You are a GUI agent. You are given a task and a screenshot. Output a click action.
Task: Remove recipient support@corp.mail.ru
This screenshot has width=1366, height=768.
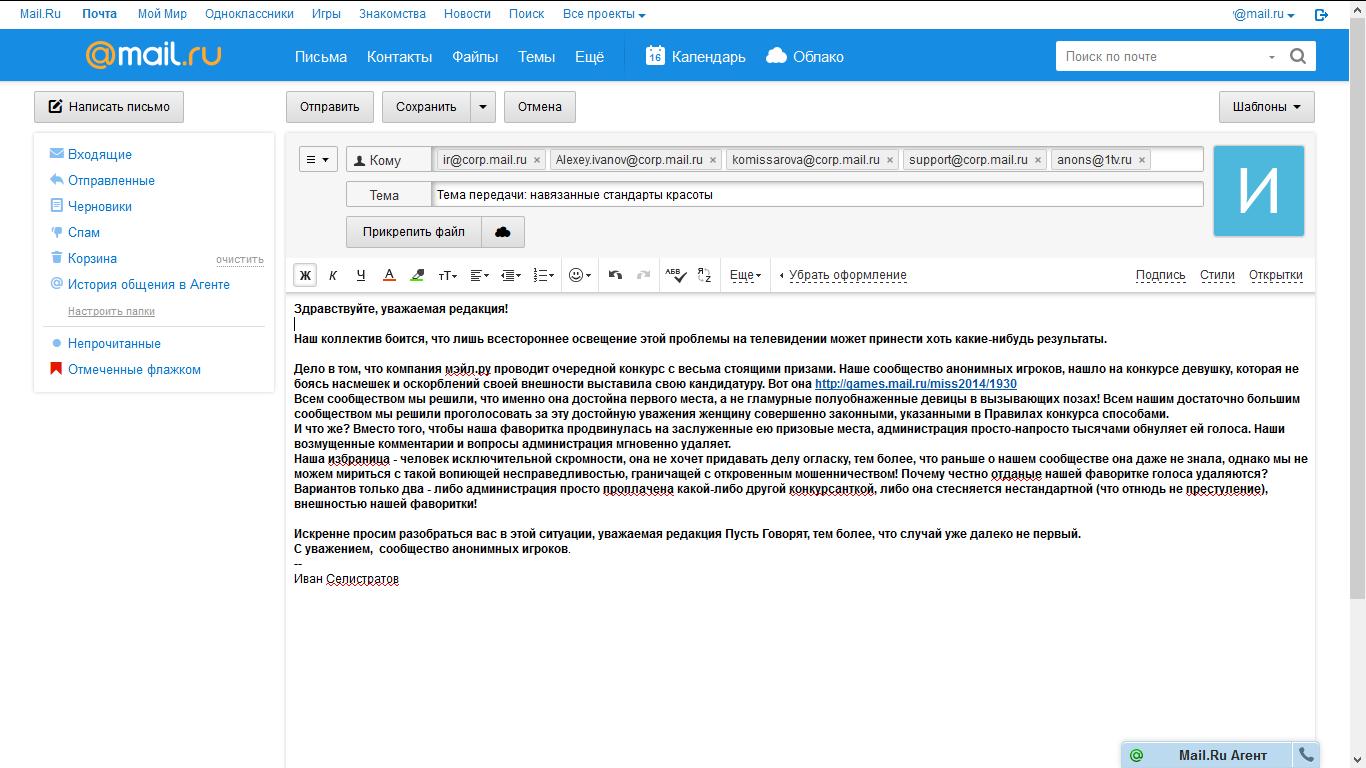[1038, 160]
